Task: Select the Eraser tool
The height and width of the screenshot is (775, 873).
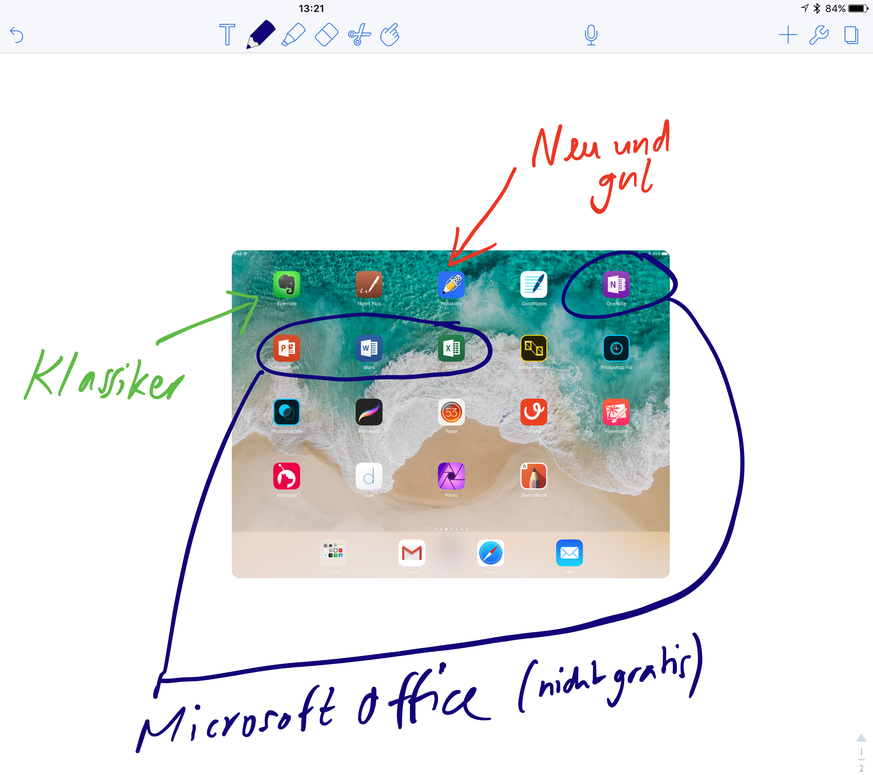Action: click(x=326, y=36)
